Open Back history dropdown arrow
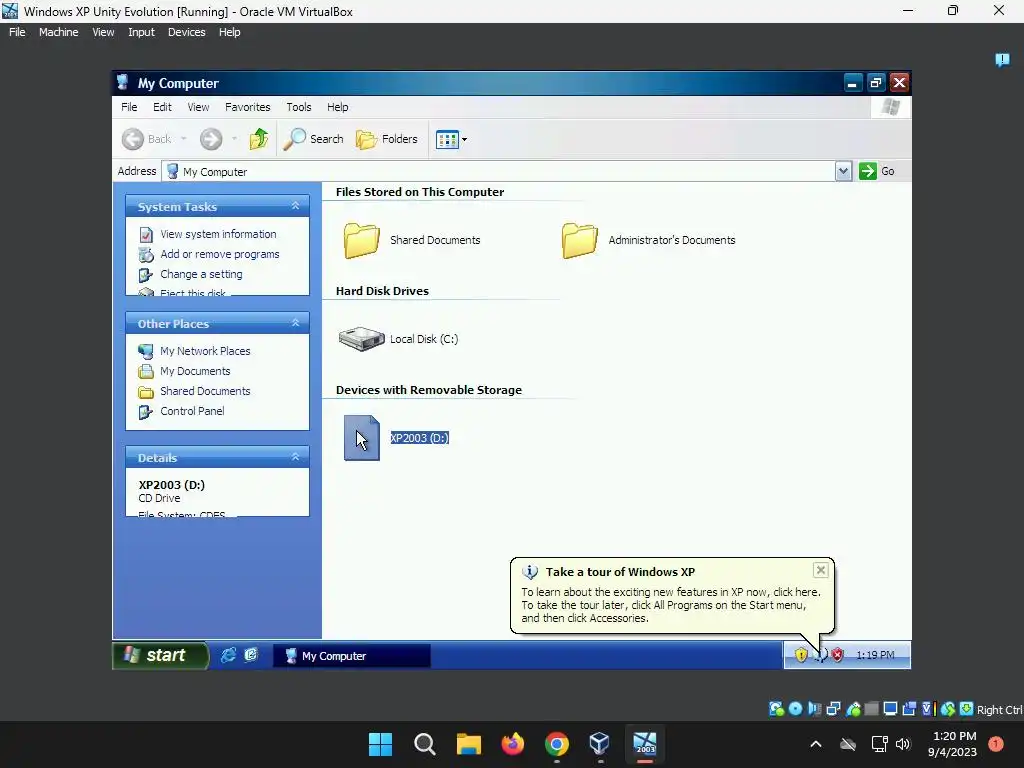 184,139
